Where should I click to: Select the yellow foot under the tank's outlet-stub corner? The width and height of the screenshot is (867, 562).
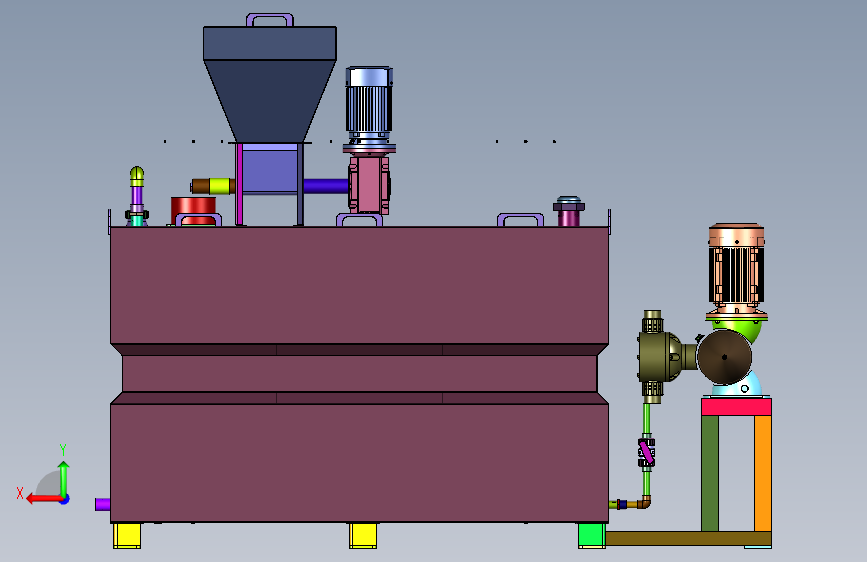coord(127,535)
